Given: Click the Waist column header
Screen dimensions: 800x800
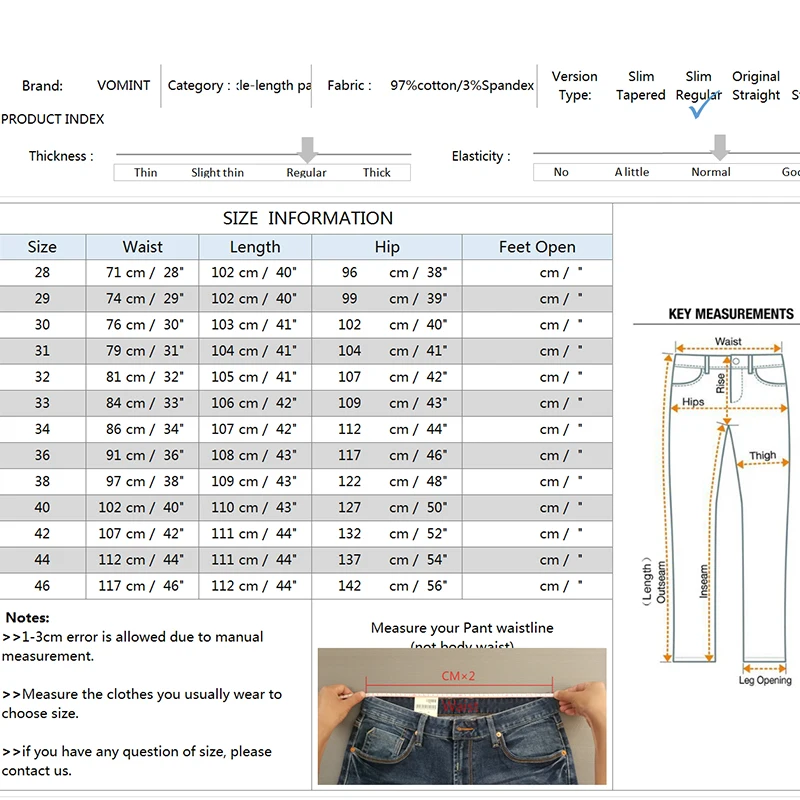Looking at the screenshot, I should [142, 247].
